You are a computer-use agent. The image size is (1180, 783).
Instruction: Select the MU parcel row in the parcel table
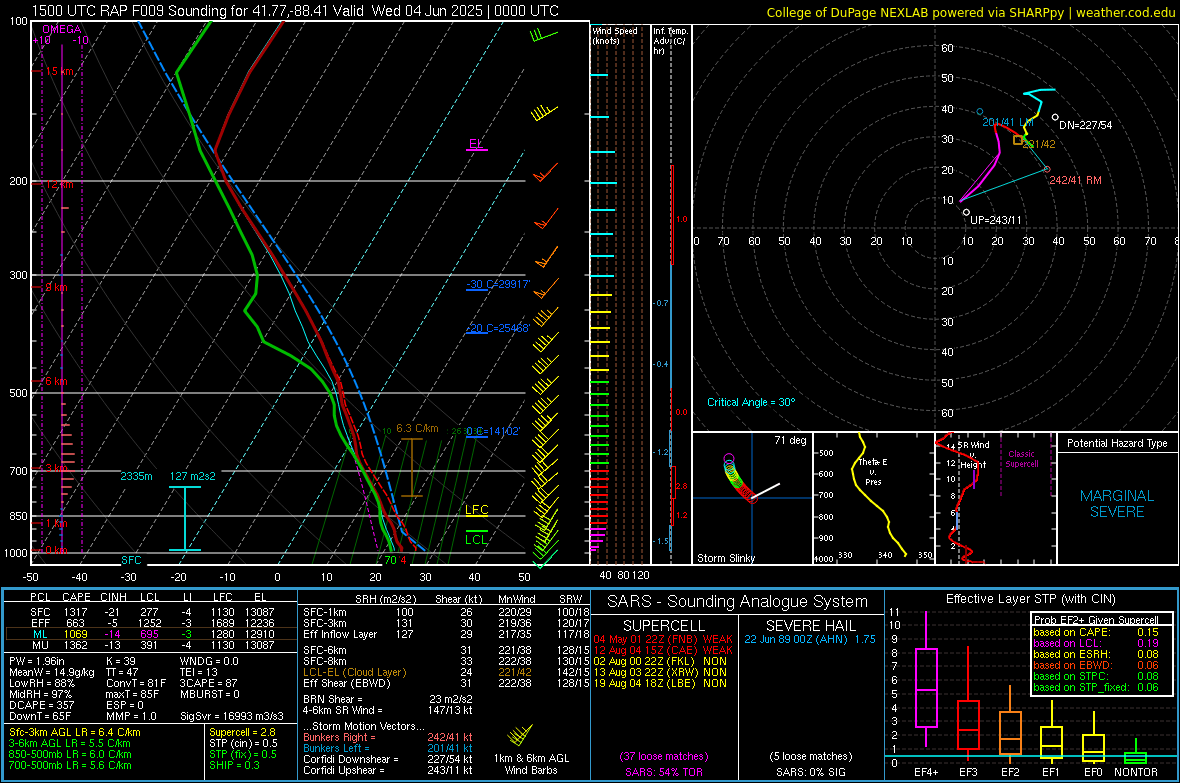tap(151, 644)
